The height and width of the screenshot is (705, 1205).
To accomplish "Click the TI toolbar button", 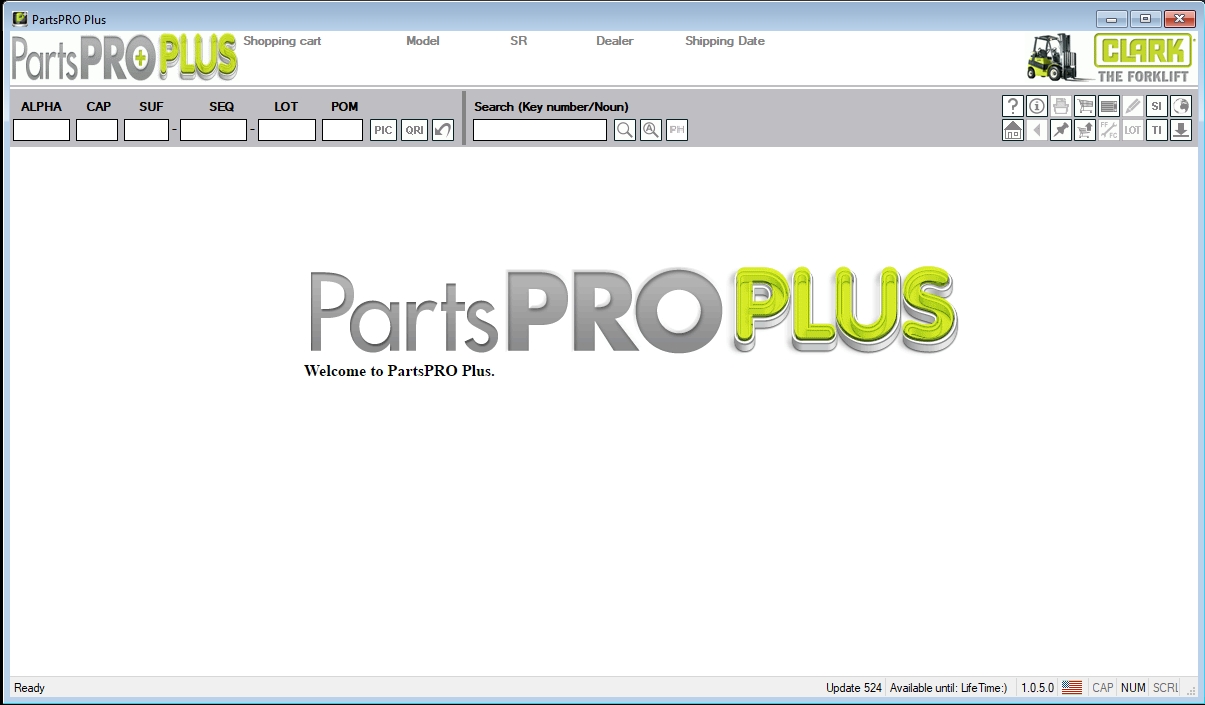I will 1156,130.
